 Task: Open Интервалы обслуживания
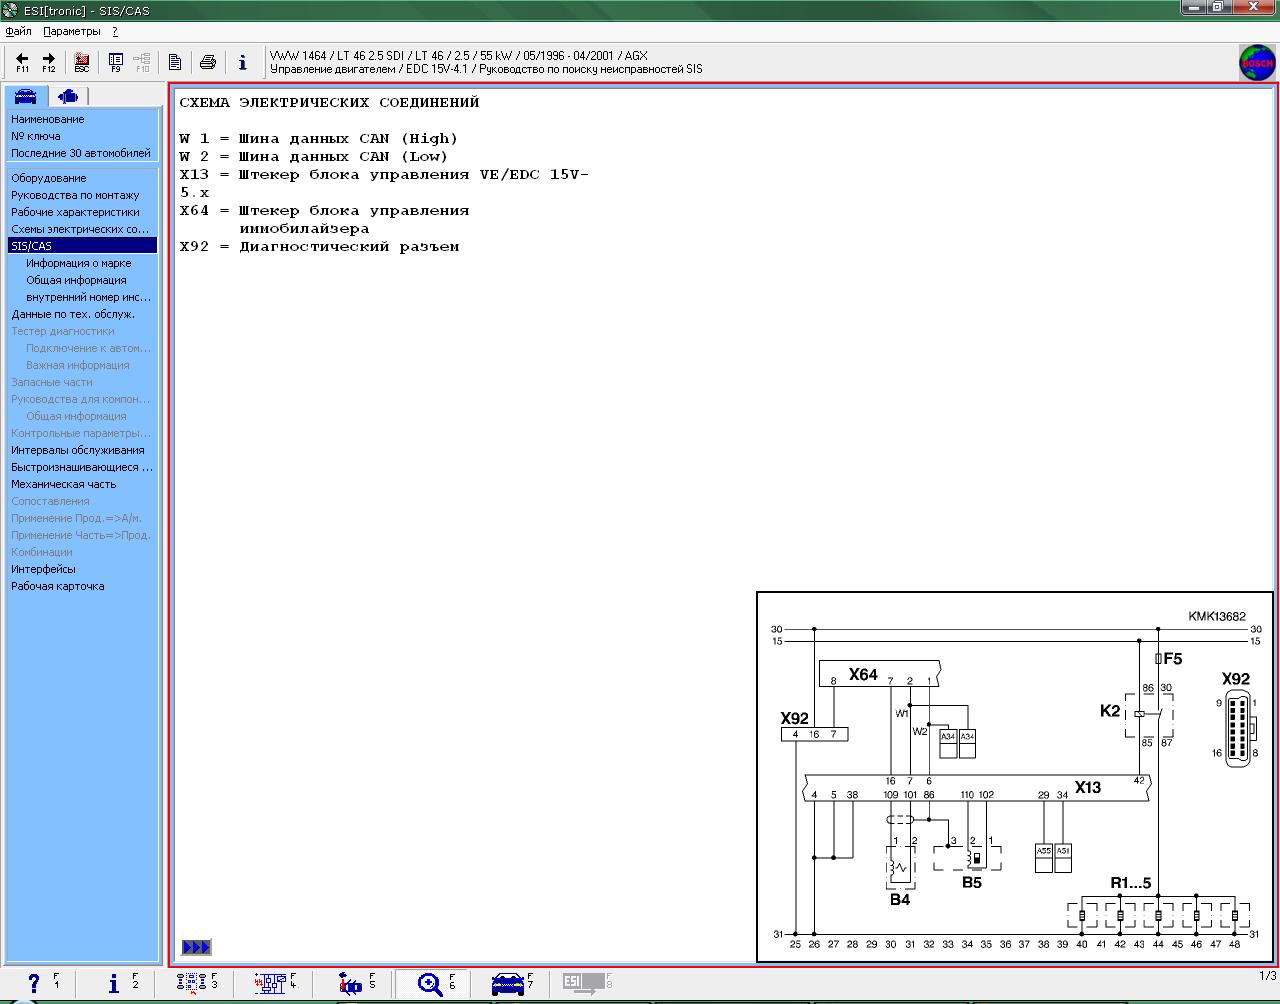tap(78, 450)
